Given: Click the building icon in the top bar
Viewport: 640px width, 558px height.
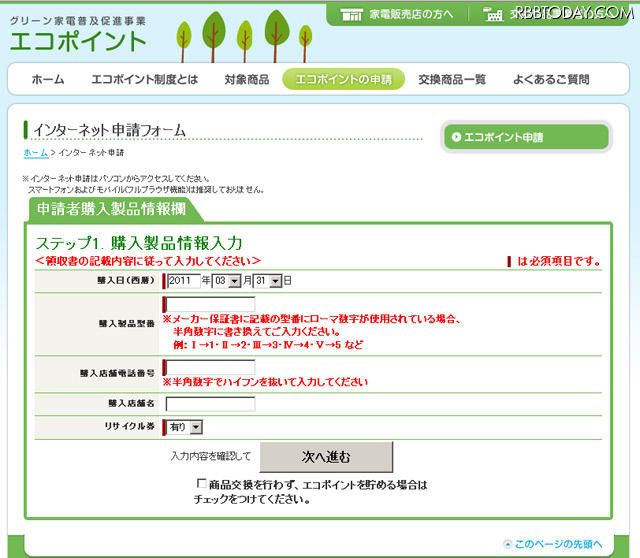Looking at the screenshot, I should pos(493,15).
